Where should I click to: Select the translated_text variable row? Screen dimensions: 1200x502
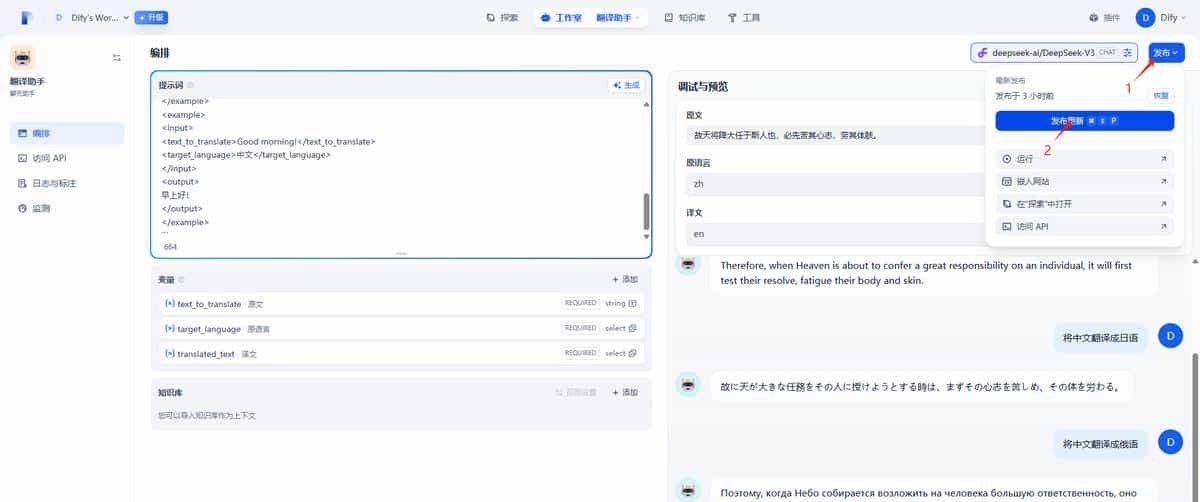[400, 353]
